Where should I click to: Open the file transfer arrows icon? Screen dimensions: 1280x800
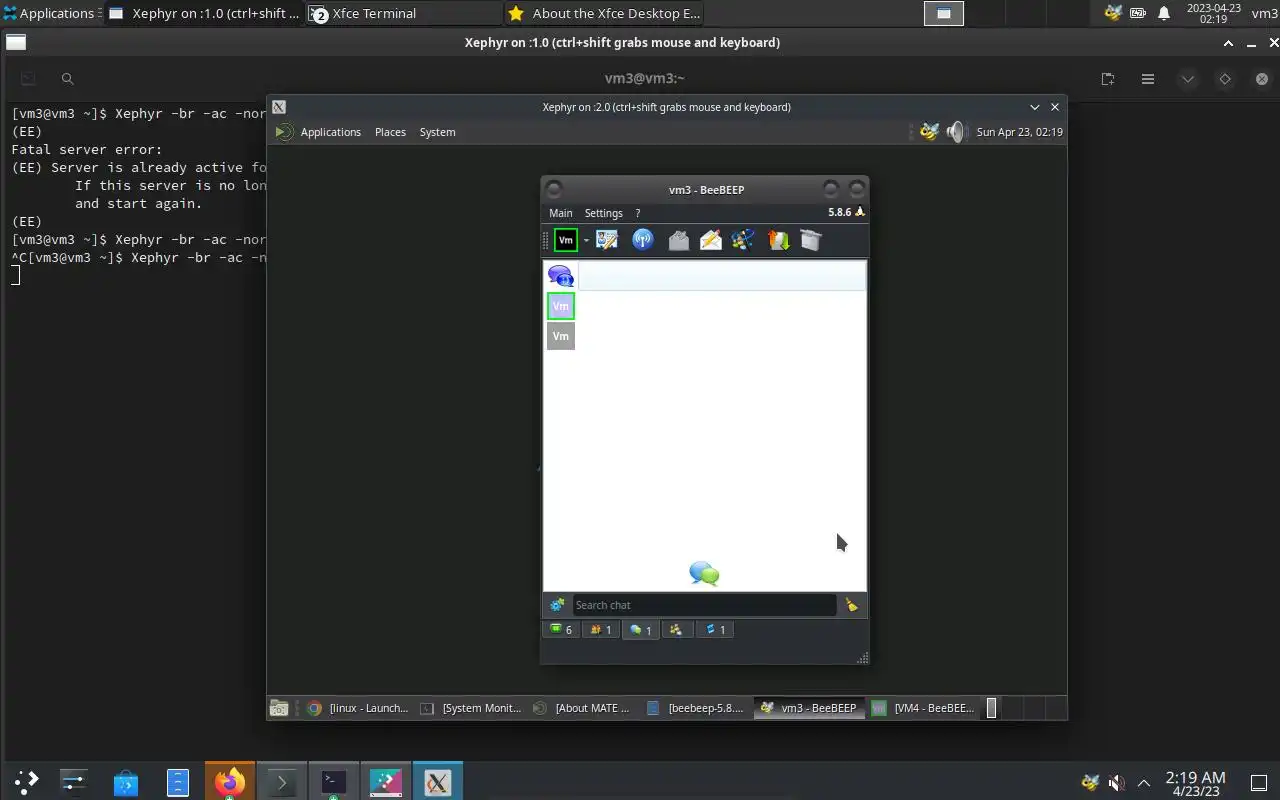[778, 240]
